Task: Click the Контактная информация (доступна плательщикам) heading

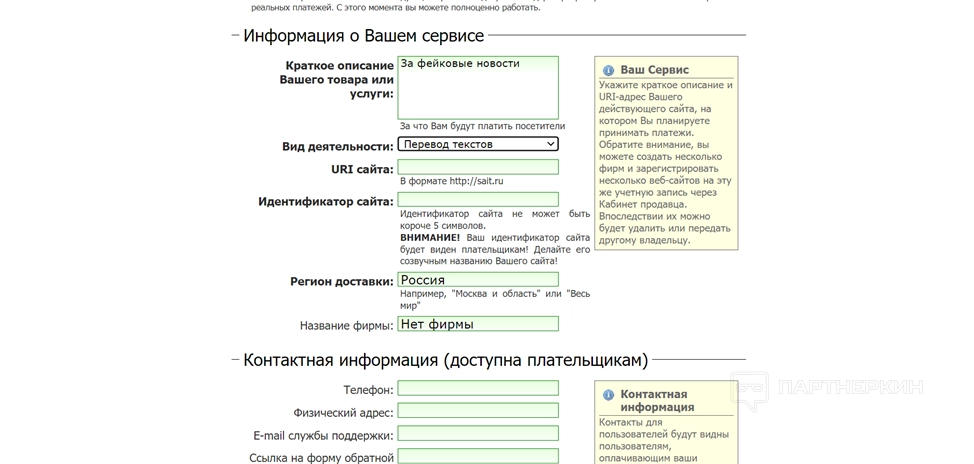Action: (445, 360)
